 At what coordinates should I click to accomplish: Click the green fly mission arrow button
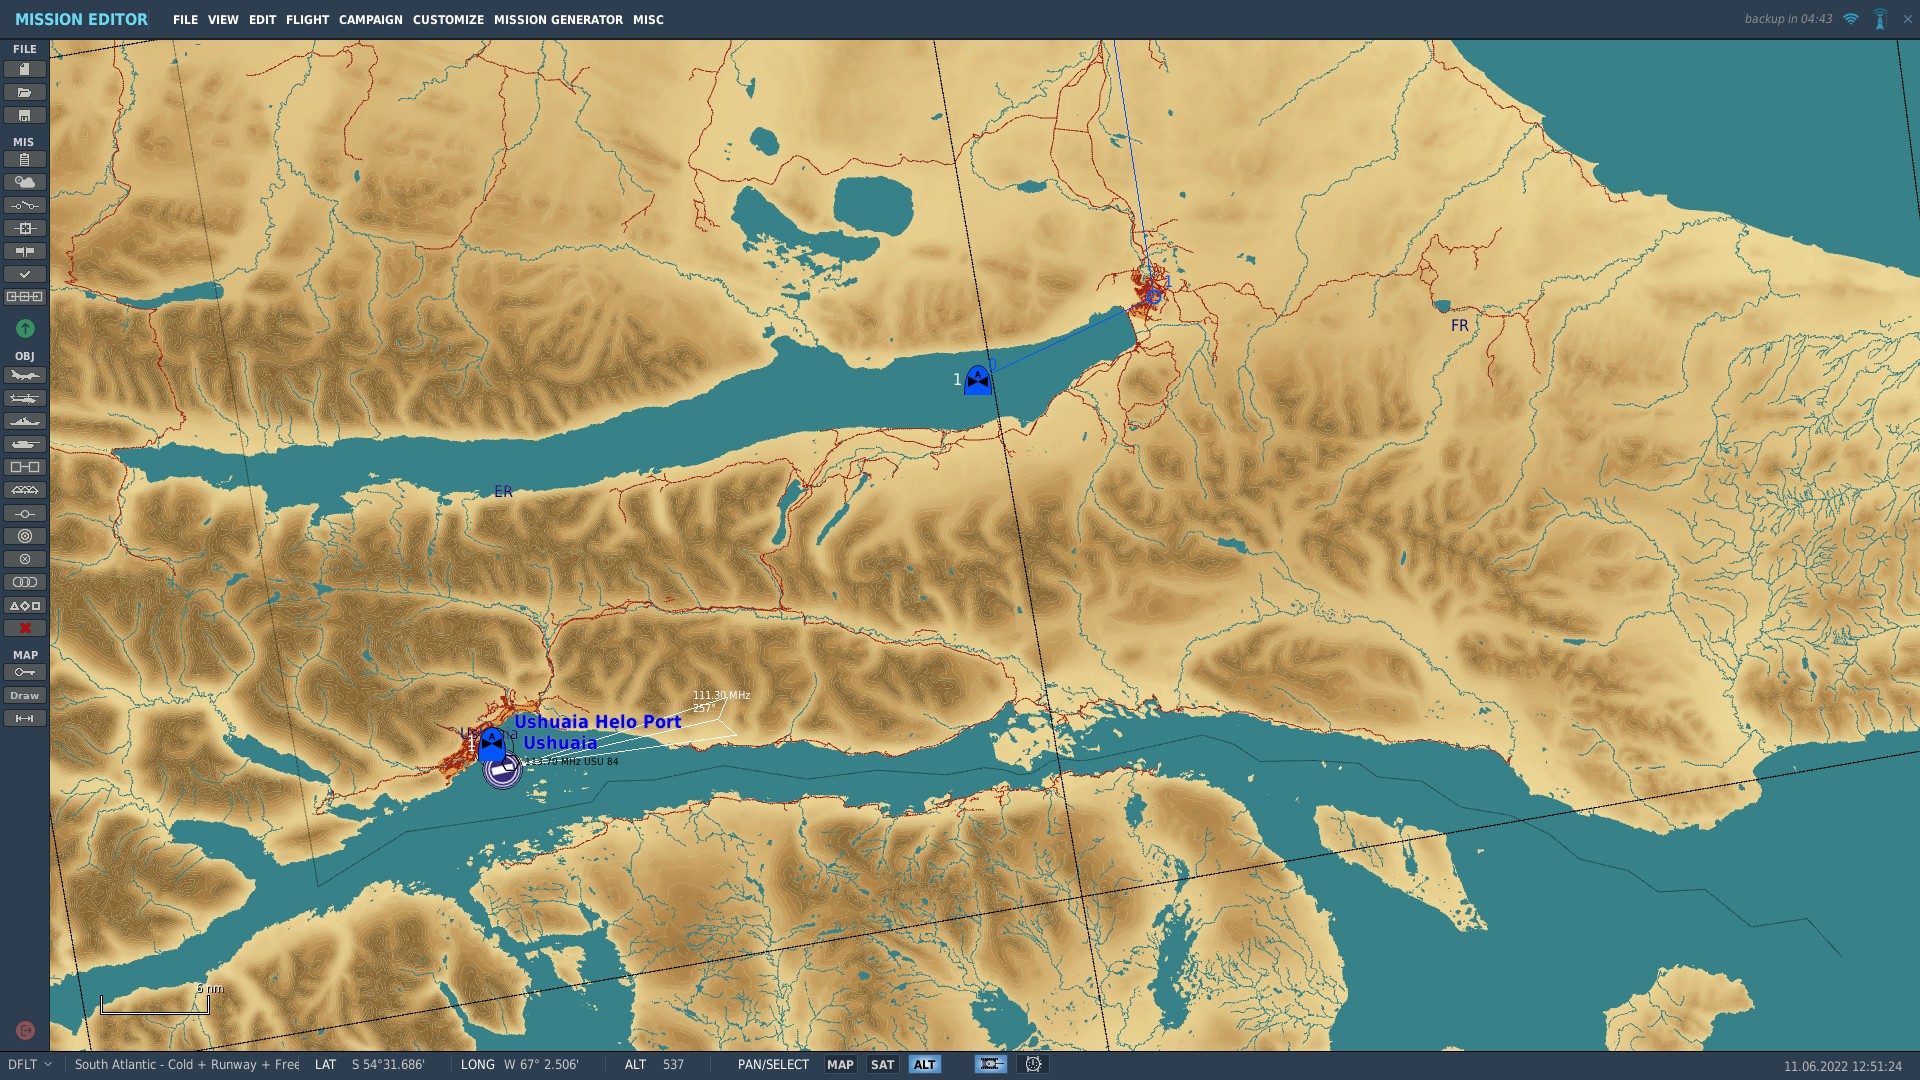(x=25, y=328)
